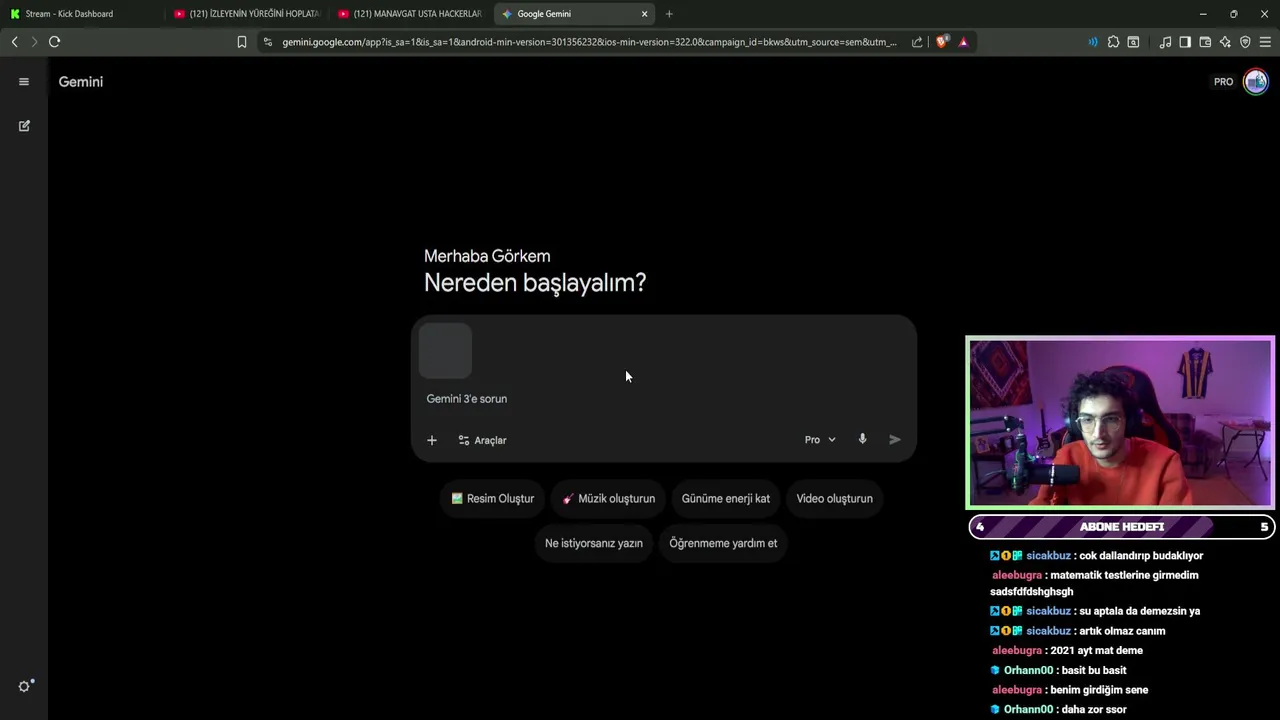Share this page from address bar
Image resolution: width=1280 pixels, height=720 pixels.
tap(917, 42)
